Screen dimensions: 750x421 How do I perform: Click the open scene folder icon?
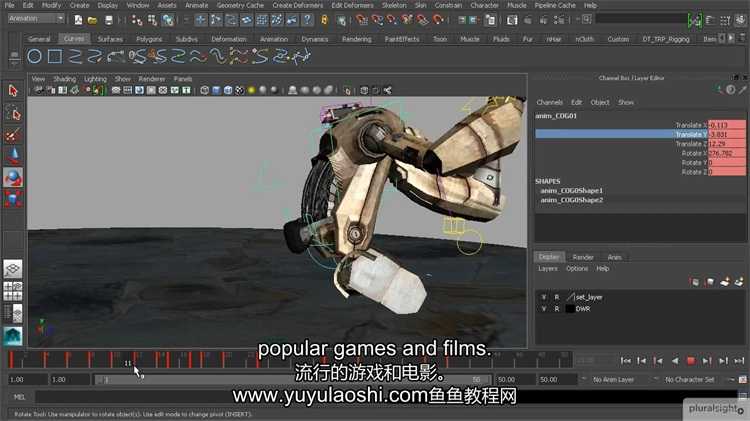coord(92,20)
